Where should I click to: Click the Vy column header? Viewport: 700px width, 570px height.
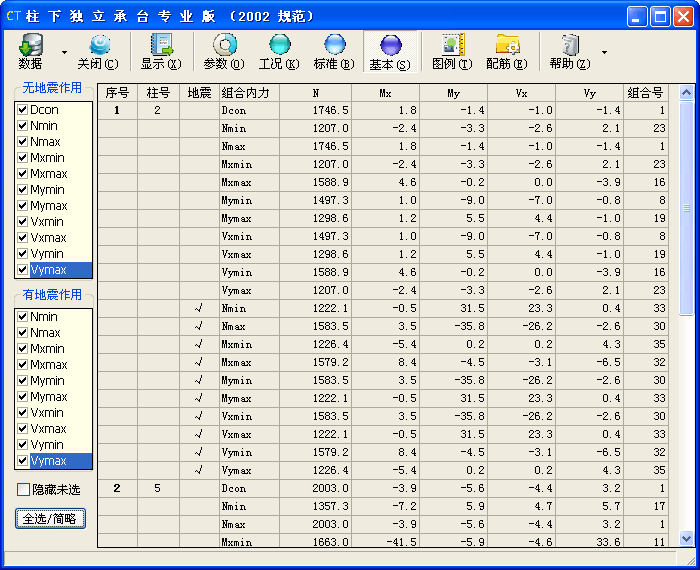pos(590,93)
